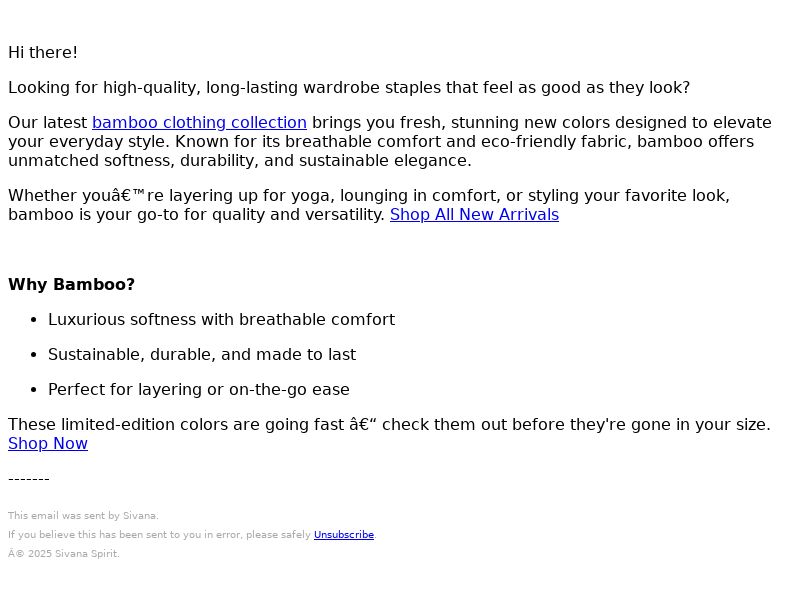The width and height of the screenshot is (800, 612).
Task: Click the Luxurious softness bullet item
Action: [221, 320]
